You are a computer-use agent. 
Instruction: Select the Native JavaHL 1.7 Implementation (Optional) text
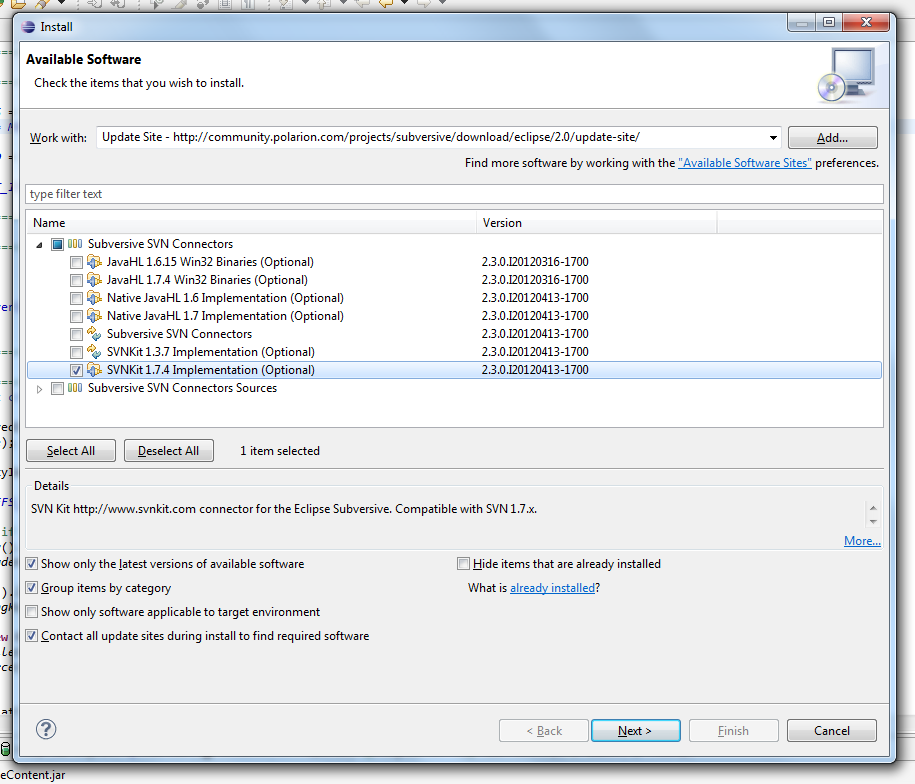coord(225,316)
